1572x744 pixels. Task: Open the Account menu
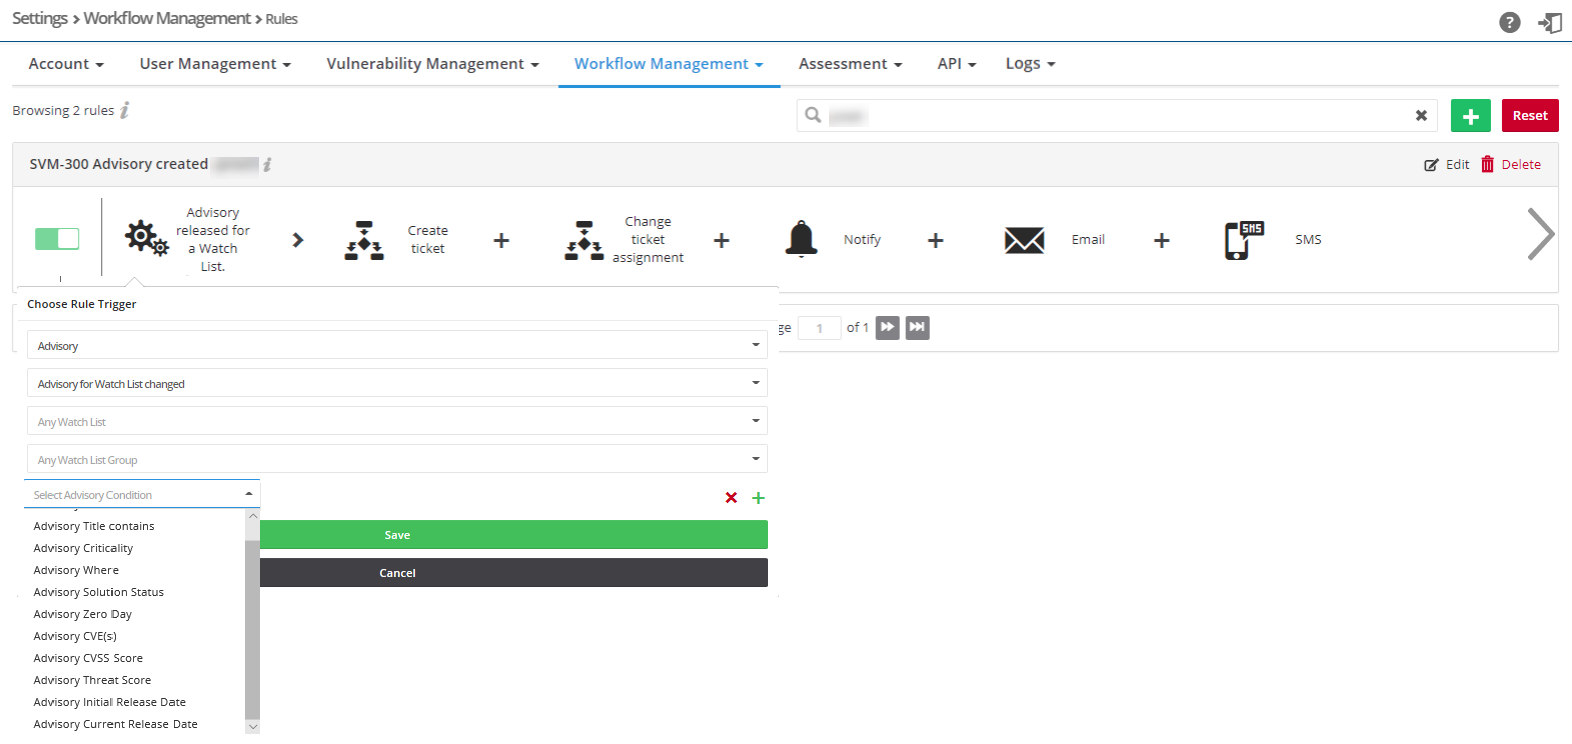[66, 64]
